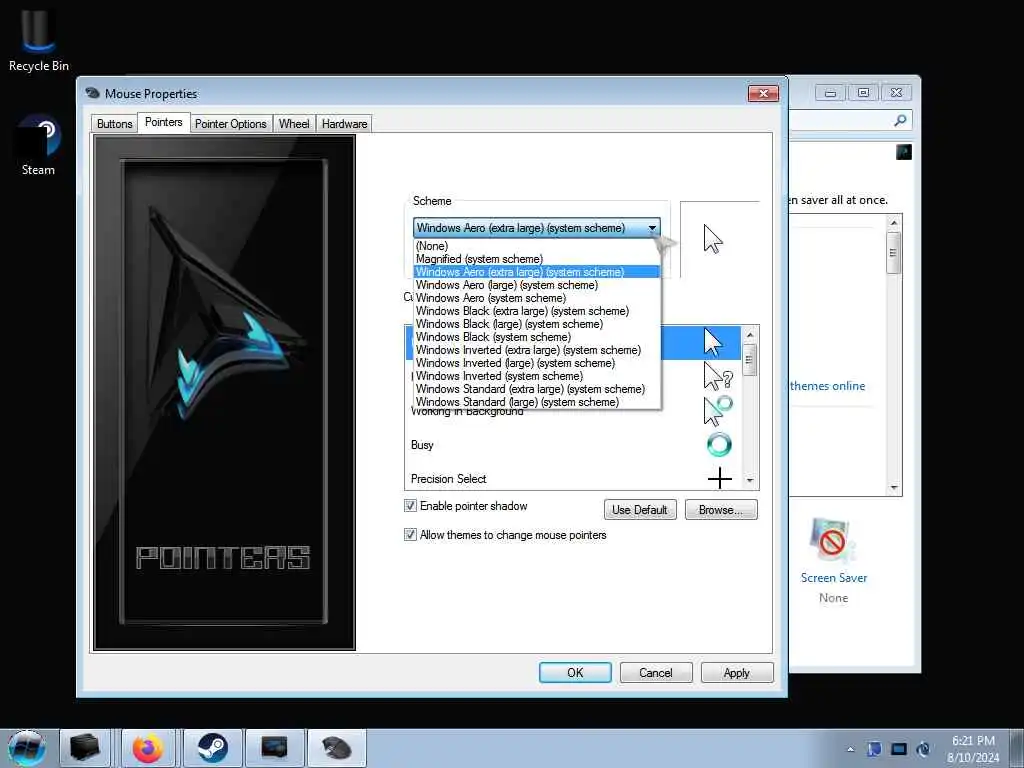Click the Screen Saver icon in Personalization
1024x768 pixels.
(832, 541)
